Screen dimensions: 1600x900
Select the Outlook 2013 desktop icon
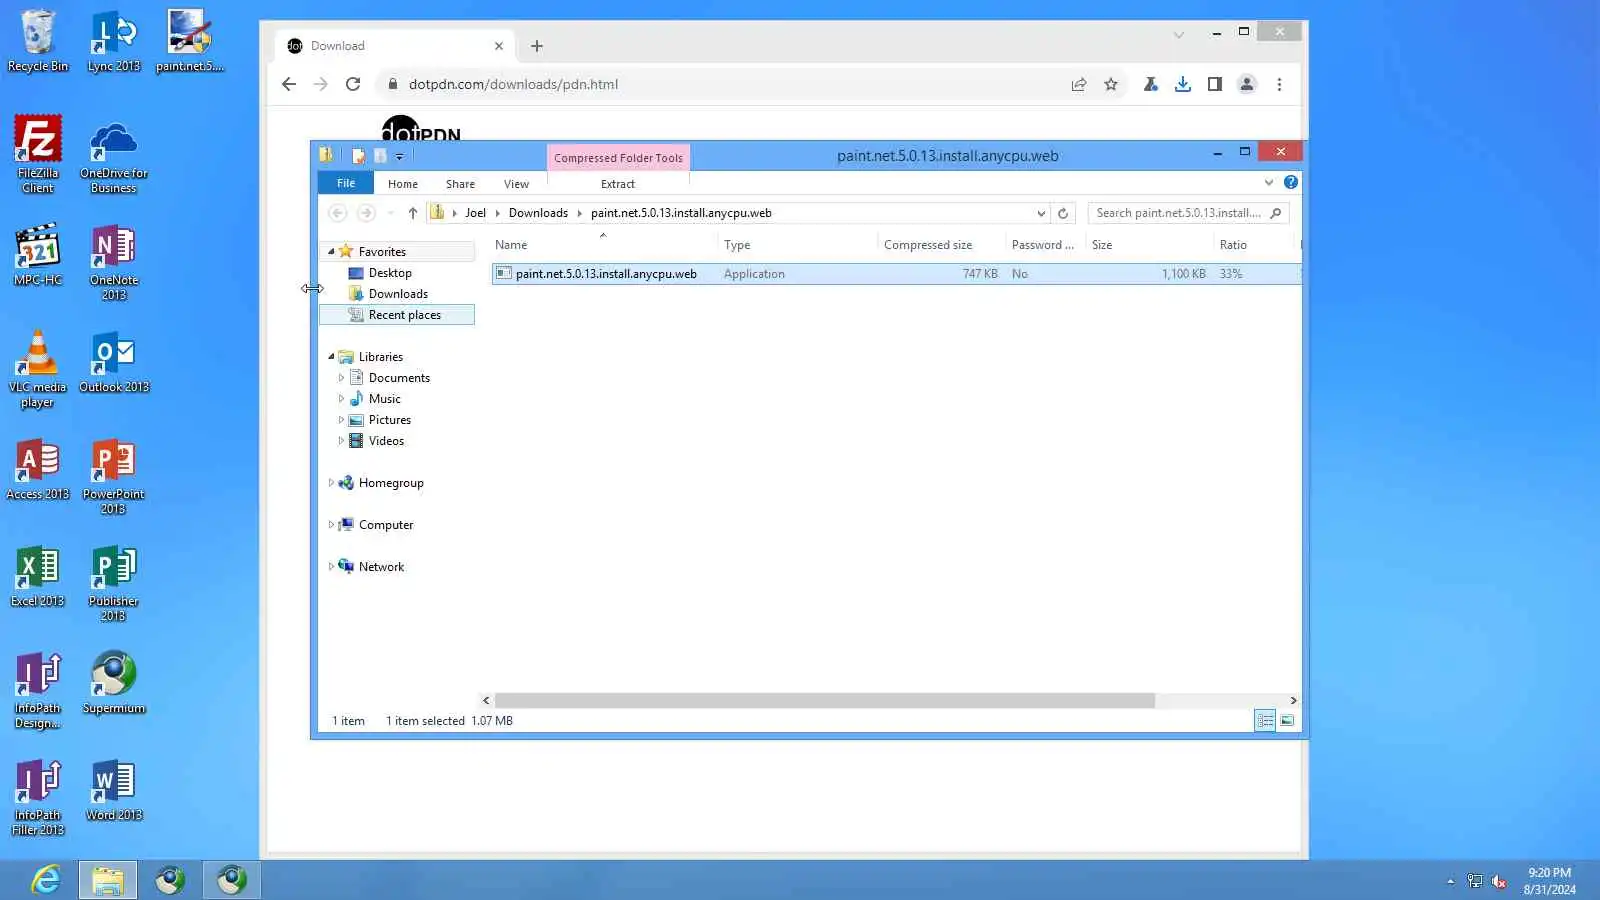[114, 361]
